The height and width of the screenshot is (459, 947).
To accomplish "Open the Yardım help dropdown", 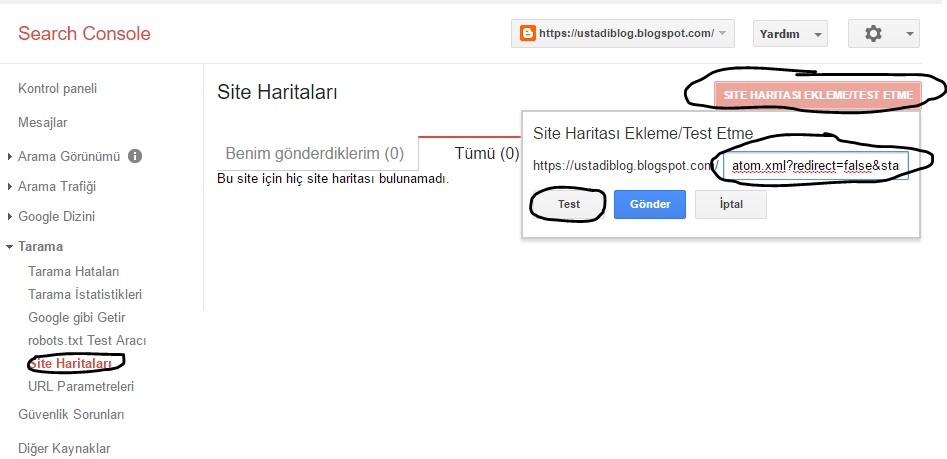I will point(790,34).
